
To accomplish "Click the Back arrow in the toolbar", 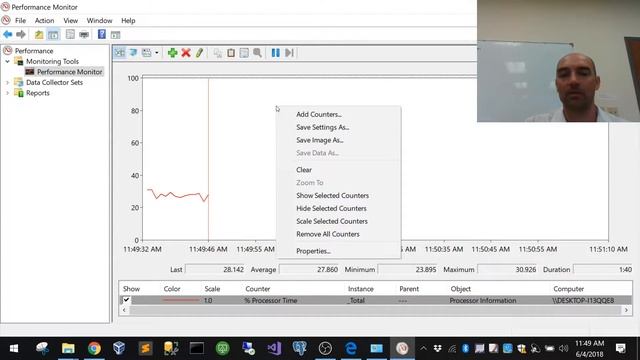I will point(7,35).
